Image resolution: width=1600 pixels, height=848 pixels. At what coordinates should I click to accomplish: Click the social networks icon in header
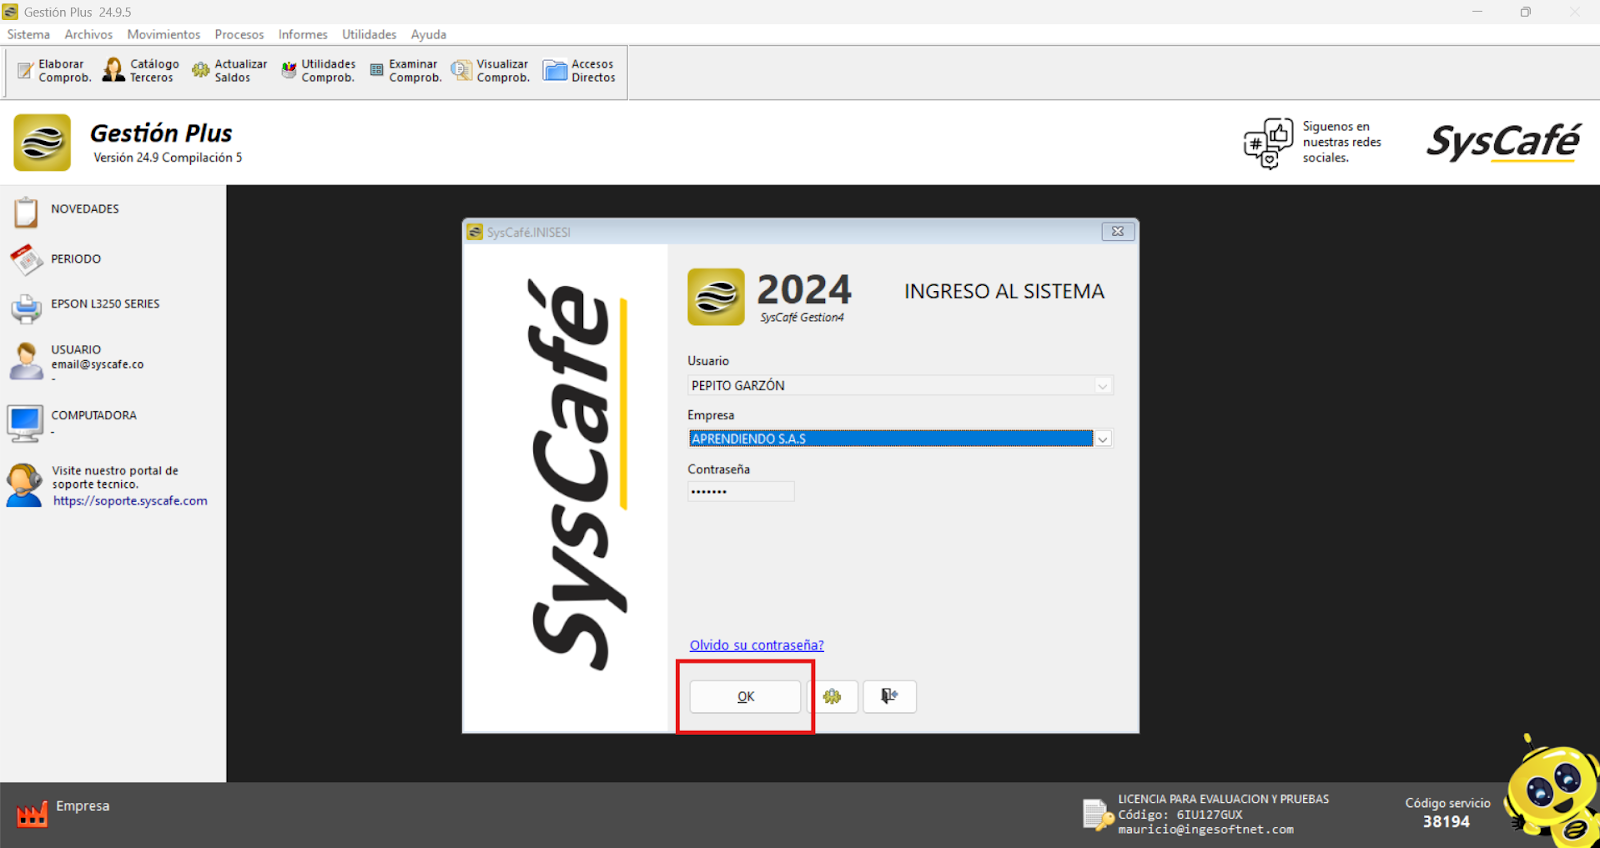tap(1268, 143)
